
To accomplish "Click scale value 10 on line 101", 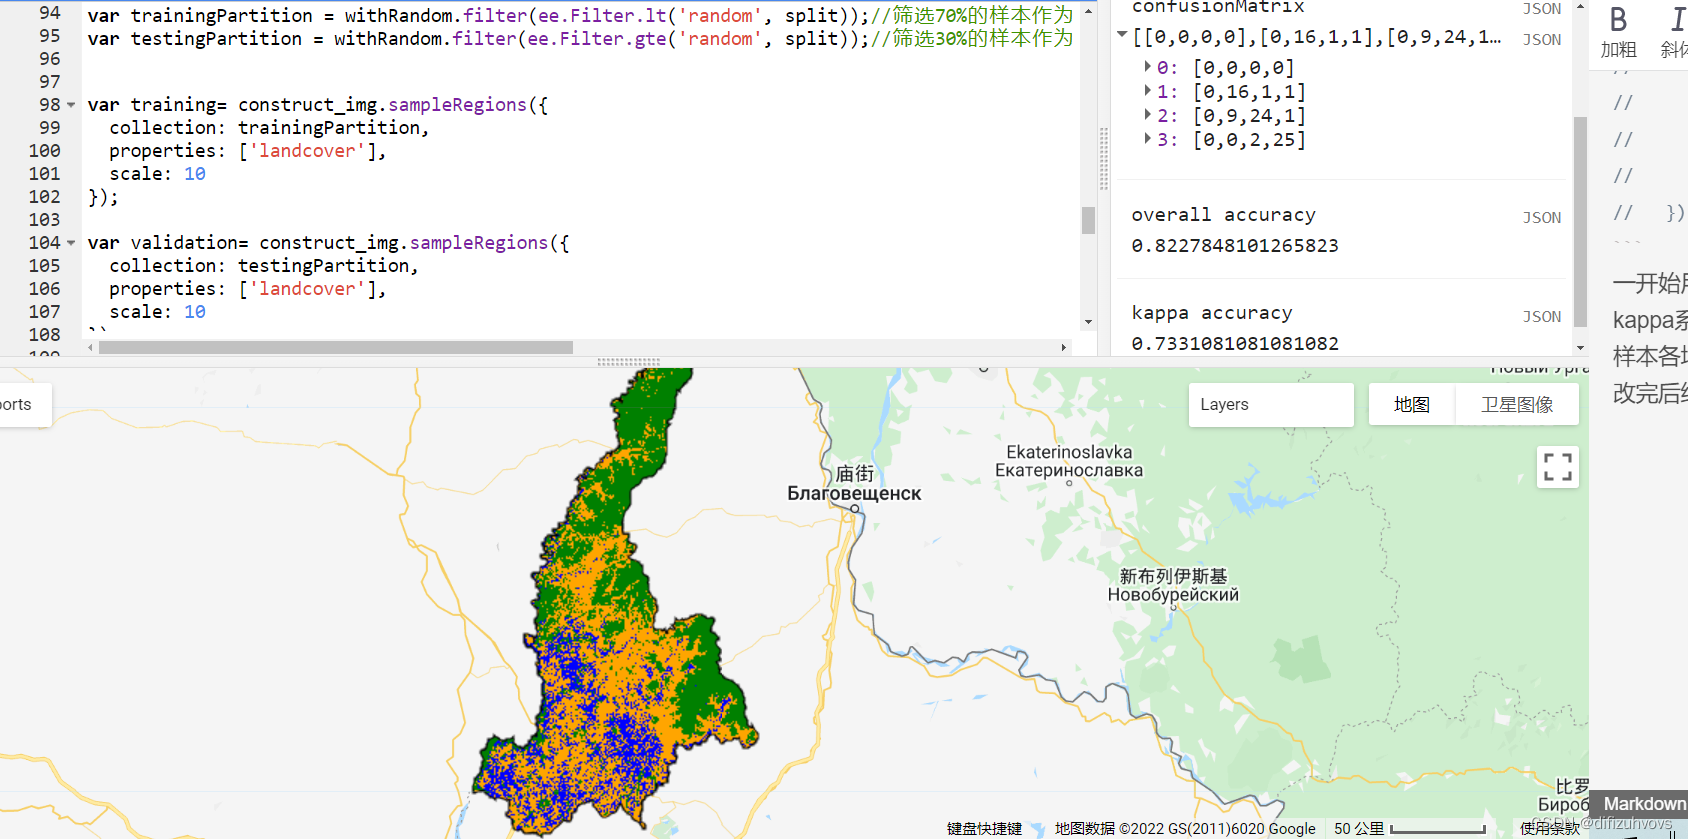I will [x=195, y=174].
